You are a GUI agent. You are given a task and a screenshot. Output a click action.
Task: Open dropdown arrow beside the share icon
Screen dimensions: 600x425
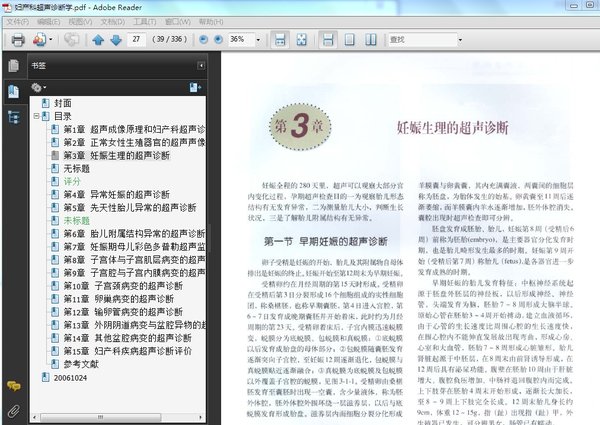51,39
